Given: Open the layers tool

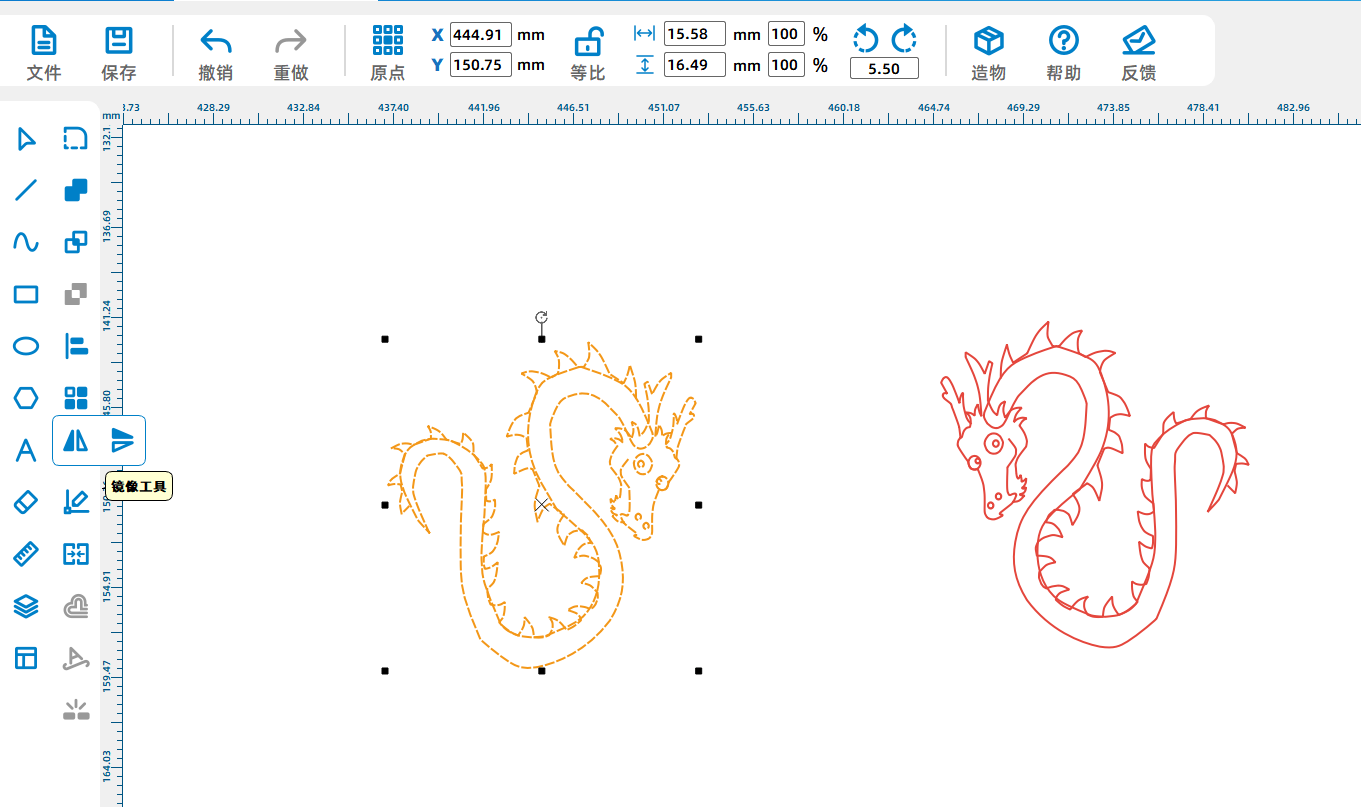Looking at the screenshot, I should point(26,606).
